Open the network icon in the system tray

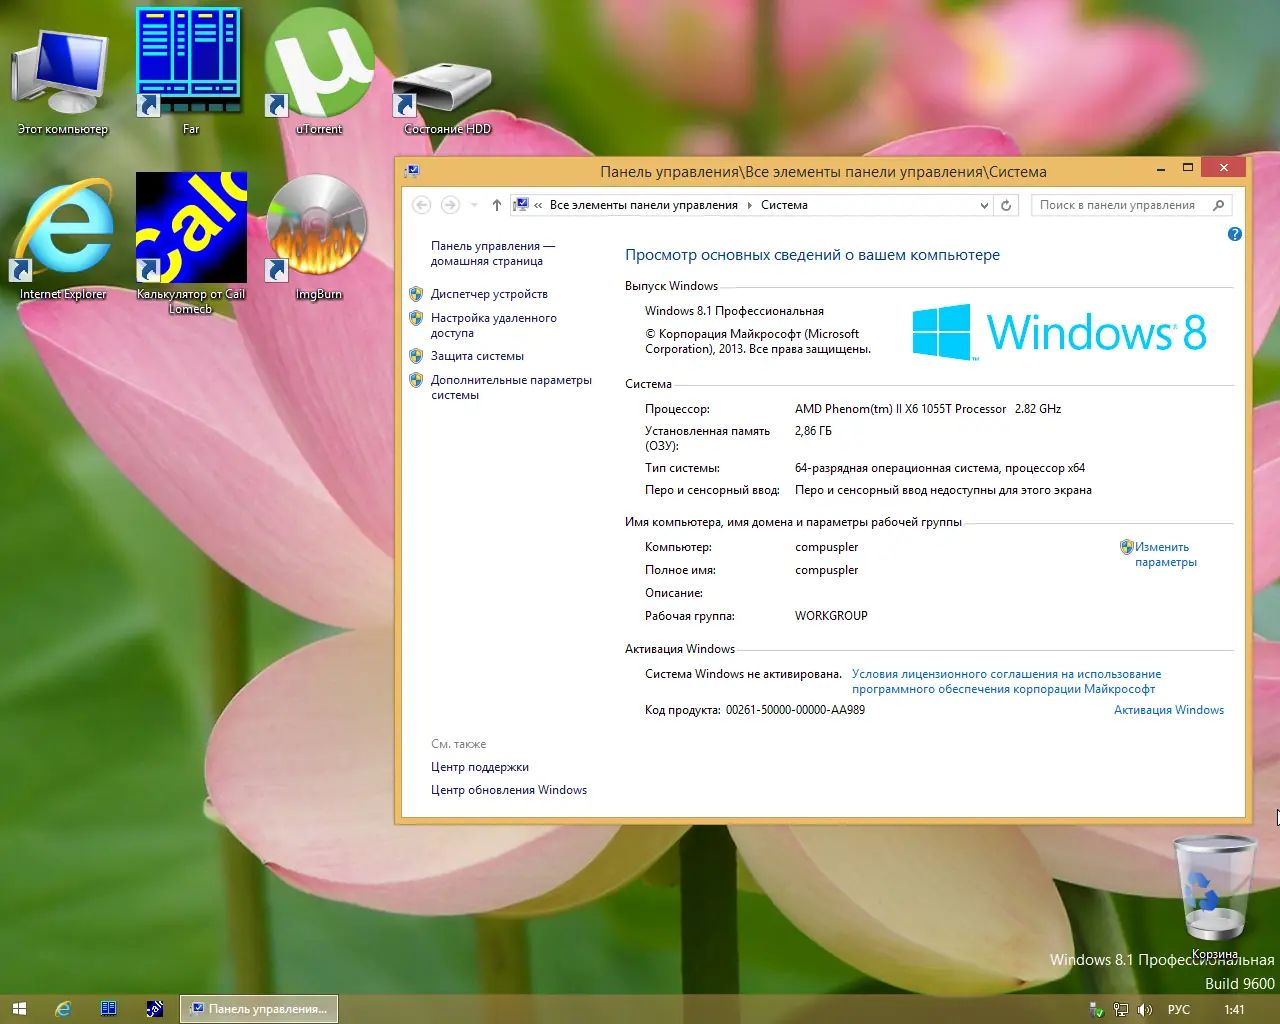[1121, 1010]
